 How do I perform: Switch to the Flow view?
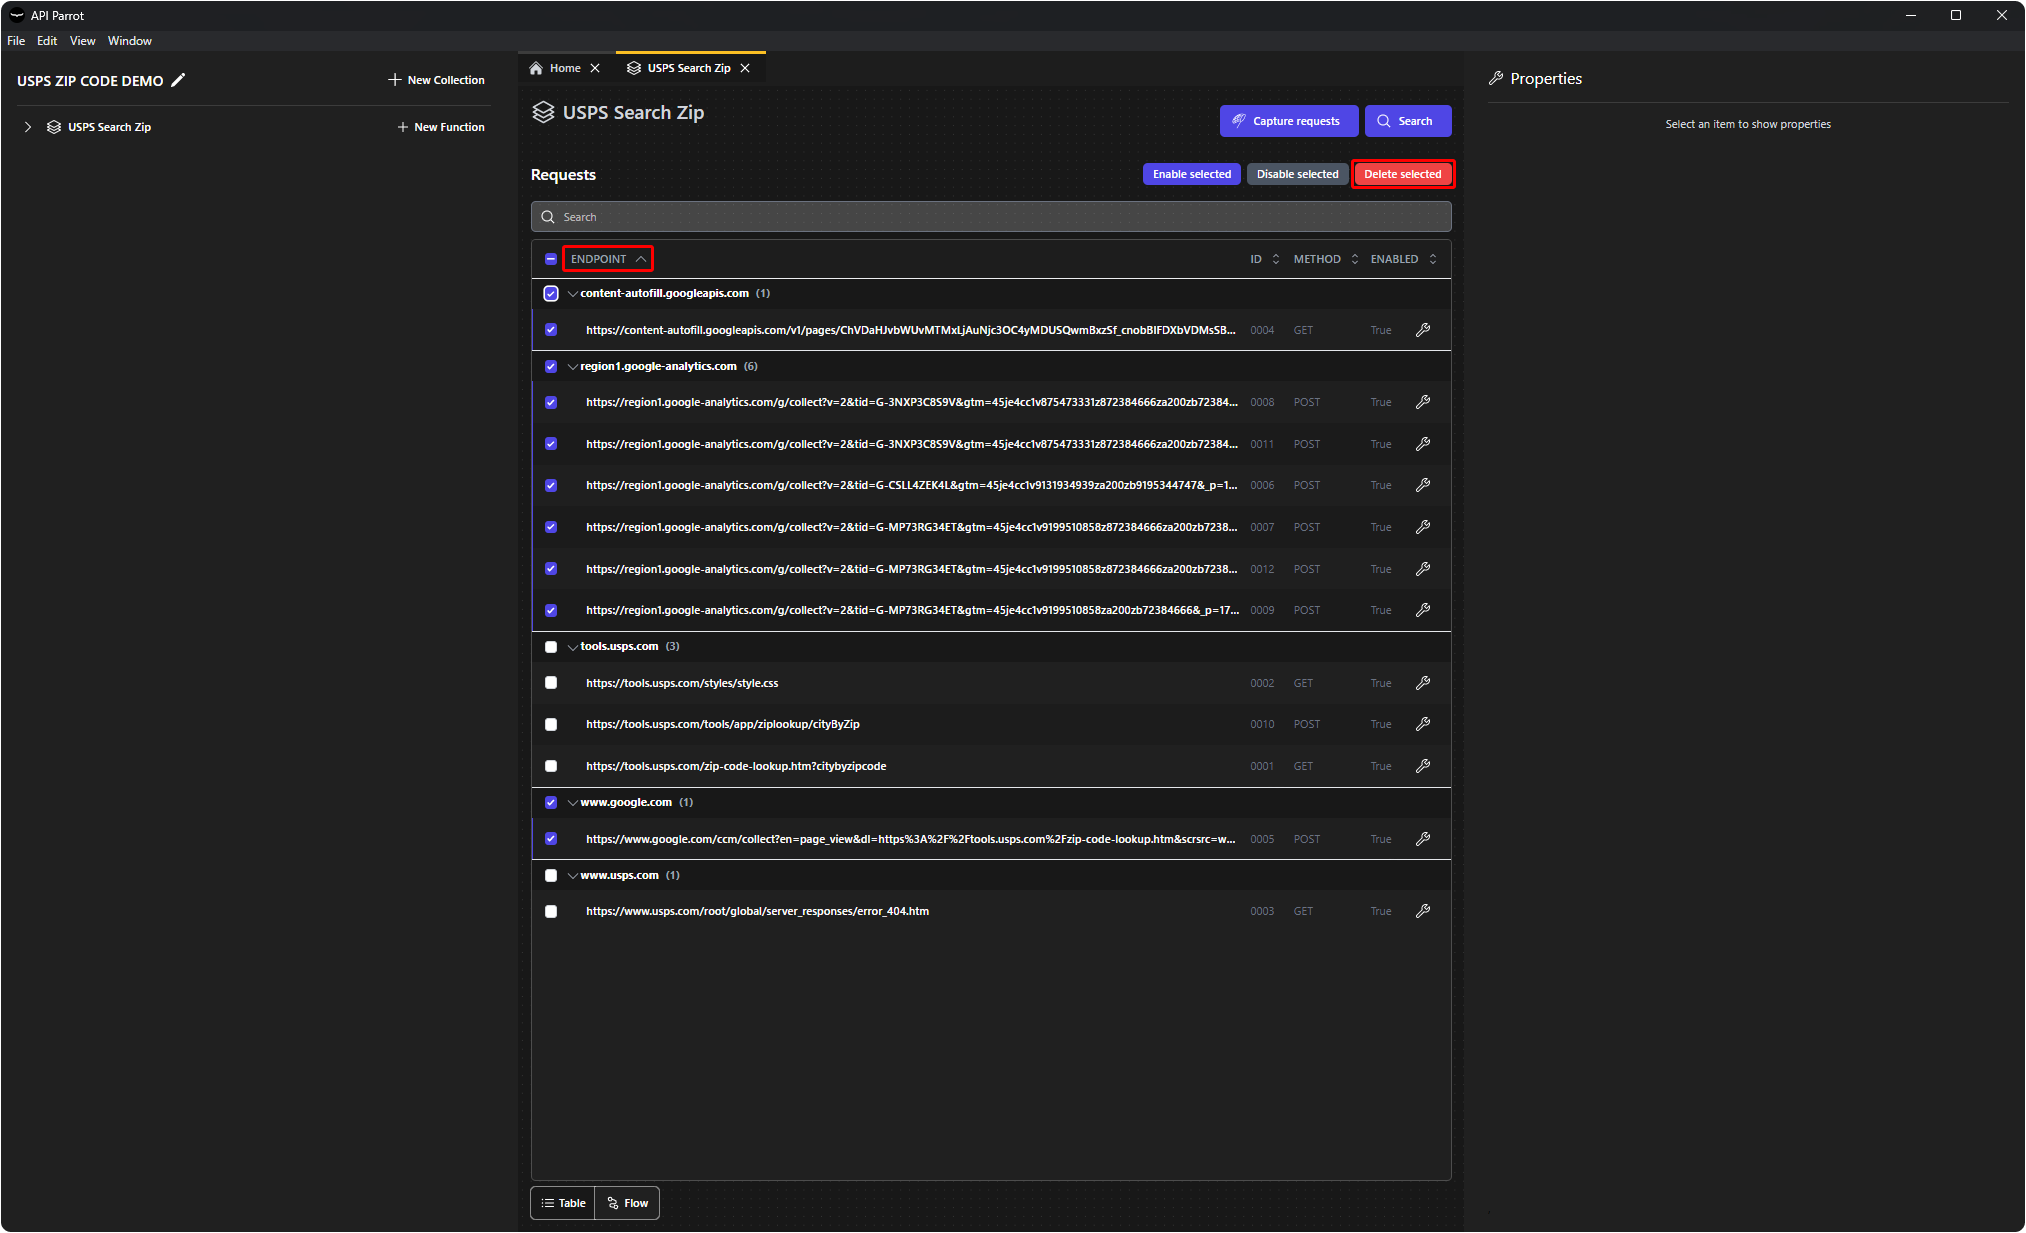click(x=627, y=1203)
